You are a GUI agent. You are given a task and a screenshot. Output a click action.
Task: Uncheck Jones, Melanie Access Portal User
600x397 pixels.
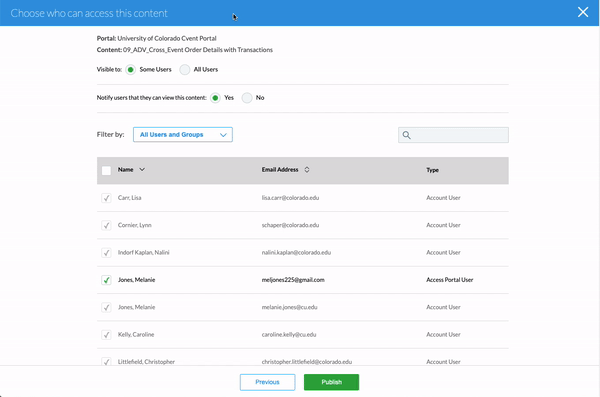click(106, 280)
